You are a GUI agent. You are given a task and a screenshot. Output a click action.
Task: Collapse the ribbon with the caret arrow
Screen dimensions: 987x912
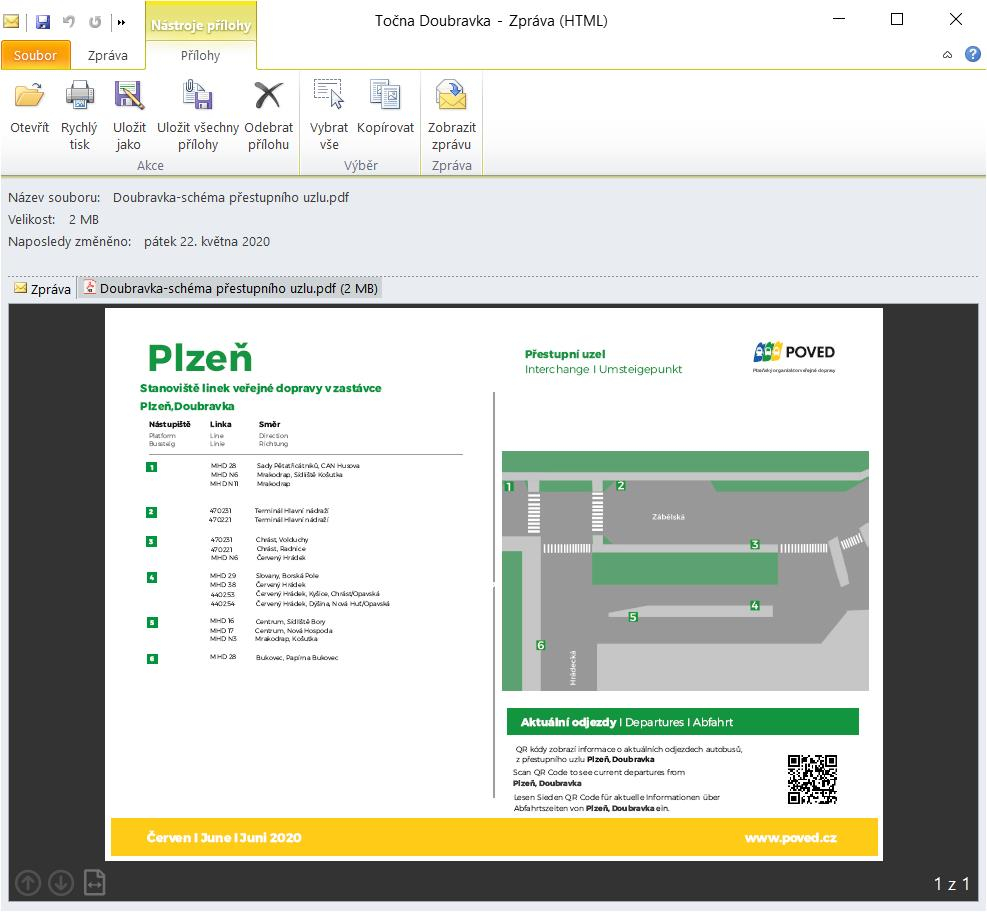coord(947,55)
